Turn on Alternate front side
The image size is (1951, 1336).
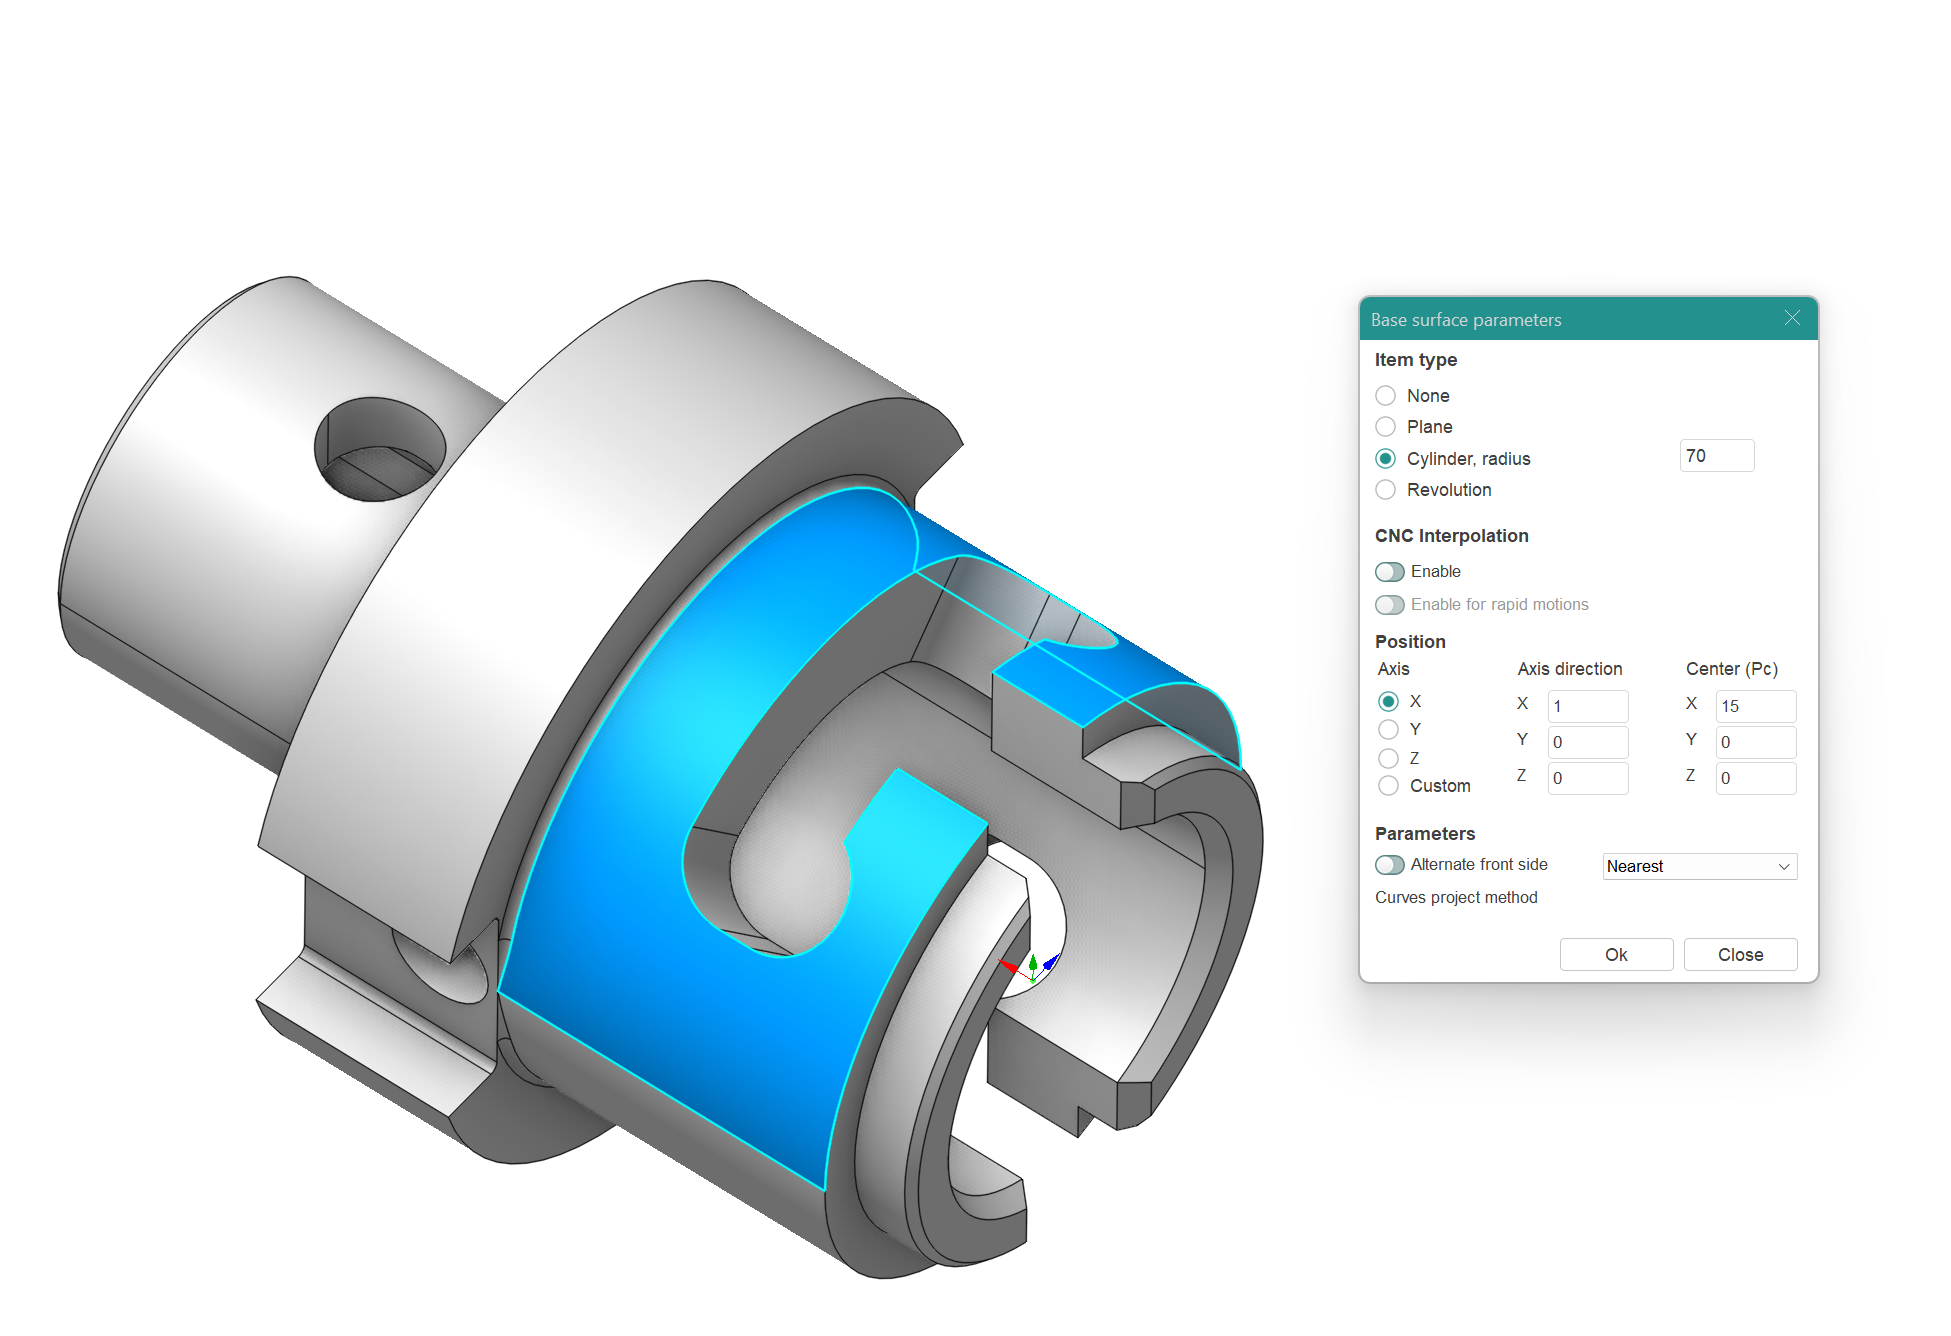pyautogui.click(x=1390, y=865)
